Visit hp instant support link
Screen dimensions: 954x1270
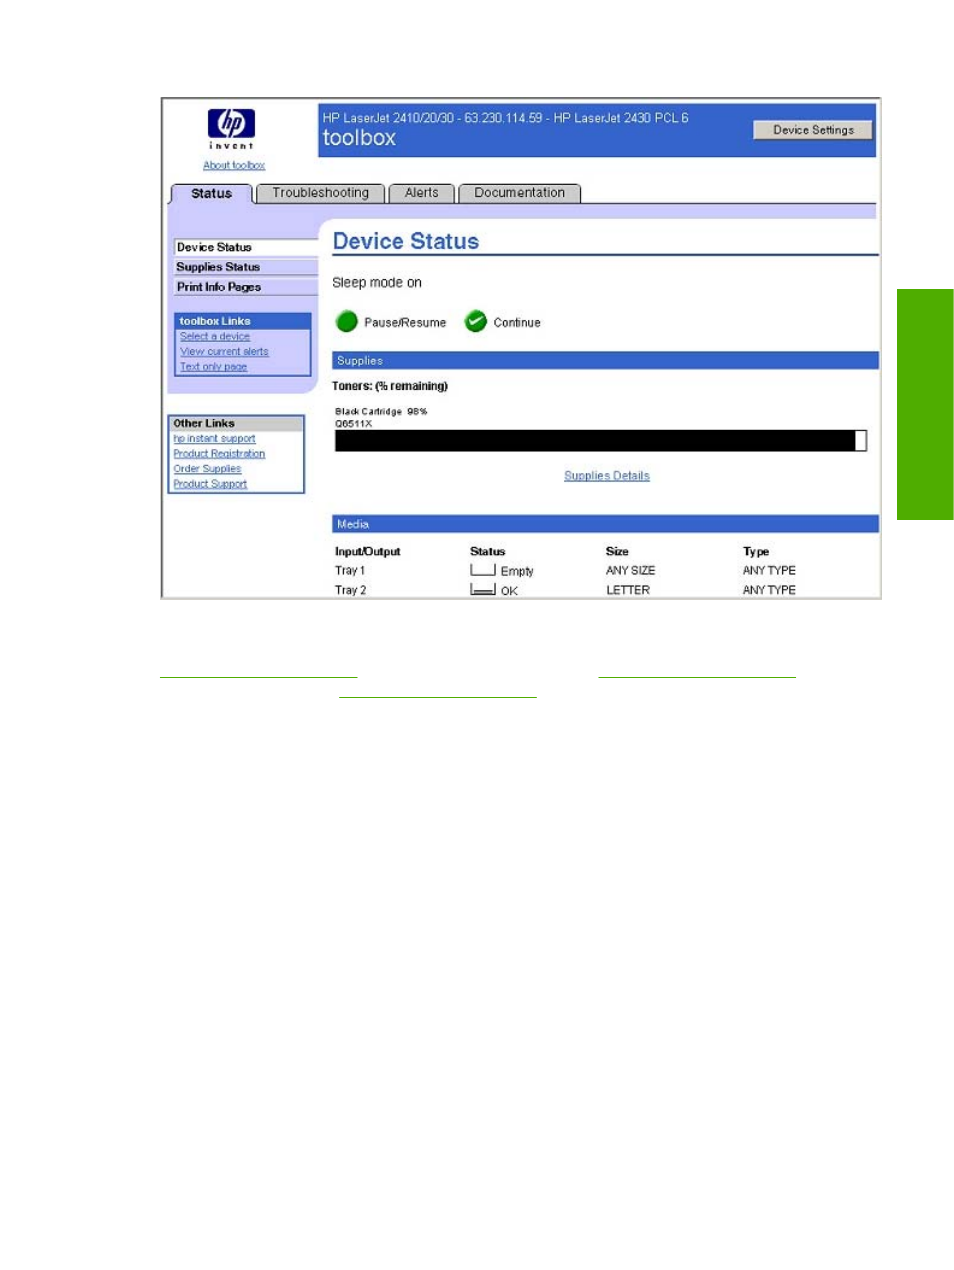pos(214,439)
